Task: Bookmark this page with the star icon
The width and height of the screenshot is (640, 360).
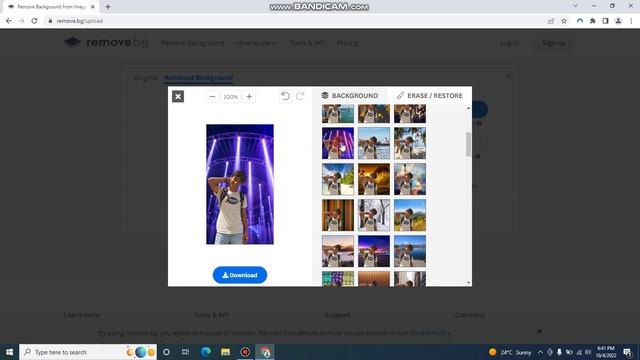Action: click(x=564, y=21)
